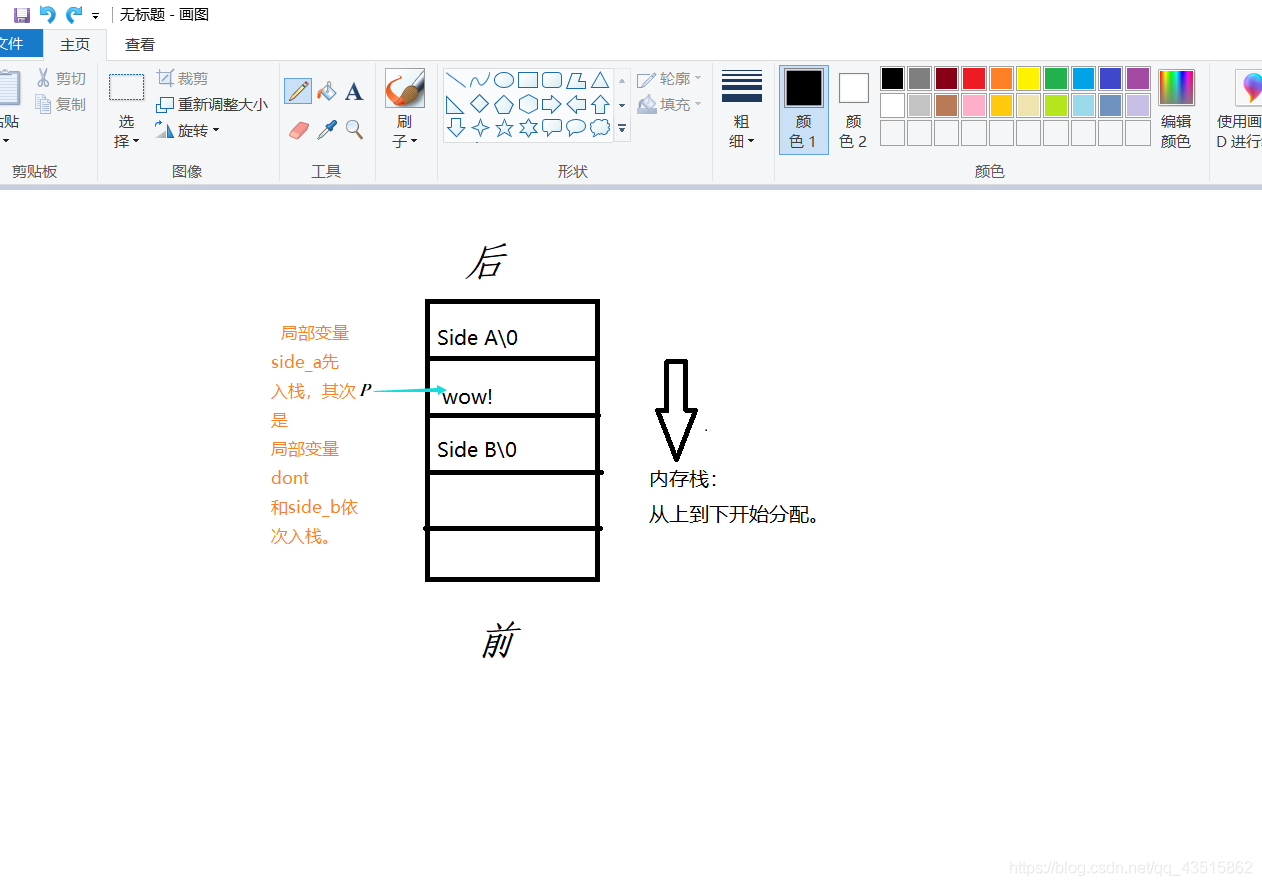Image resolution: width=1262 pixels, height=886 pixels.
Task: Open the 填充 (Fill) dropdown
Action: (x=670, y=104)
